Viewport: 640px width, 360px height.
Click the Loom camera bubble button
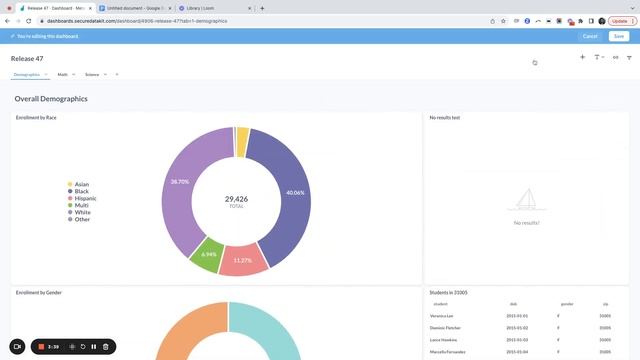coord(17,347)
